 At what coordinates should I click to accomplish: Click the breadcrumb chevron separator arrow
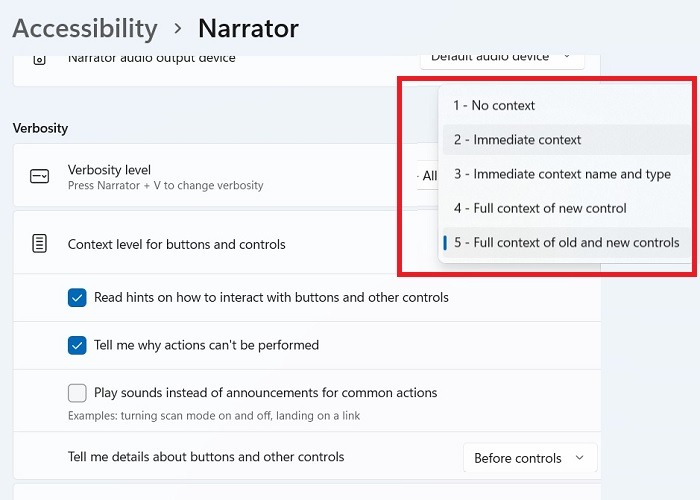click(x=178, y=29)
